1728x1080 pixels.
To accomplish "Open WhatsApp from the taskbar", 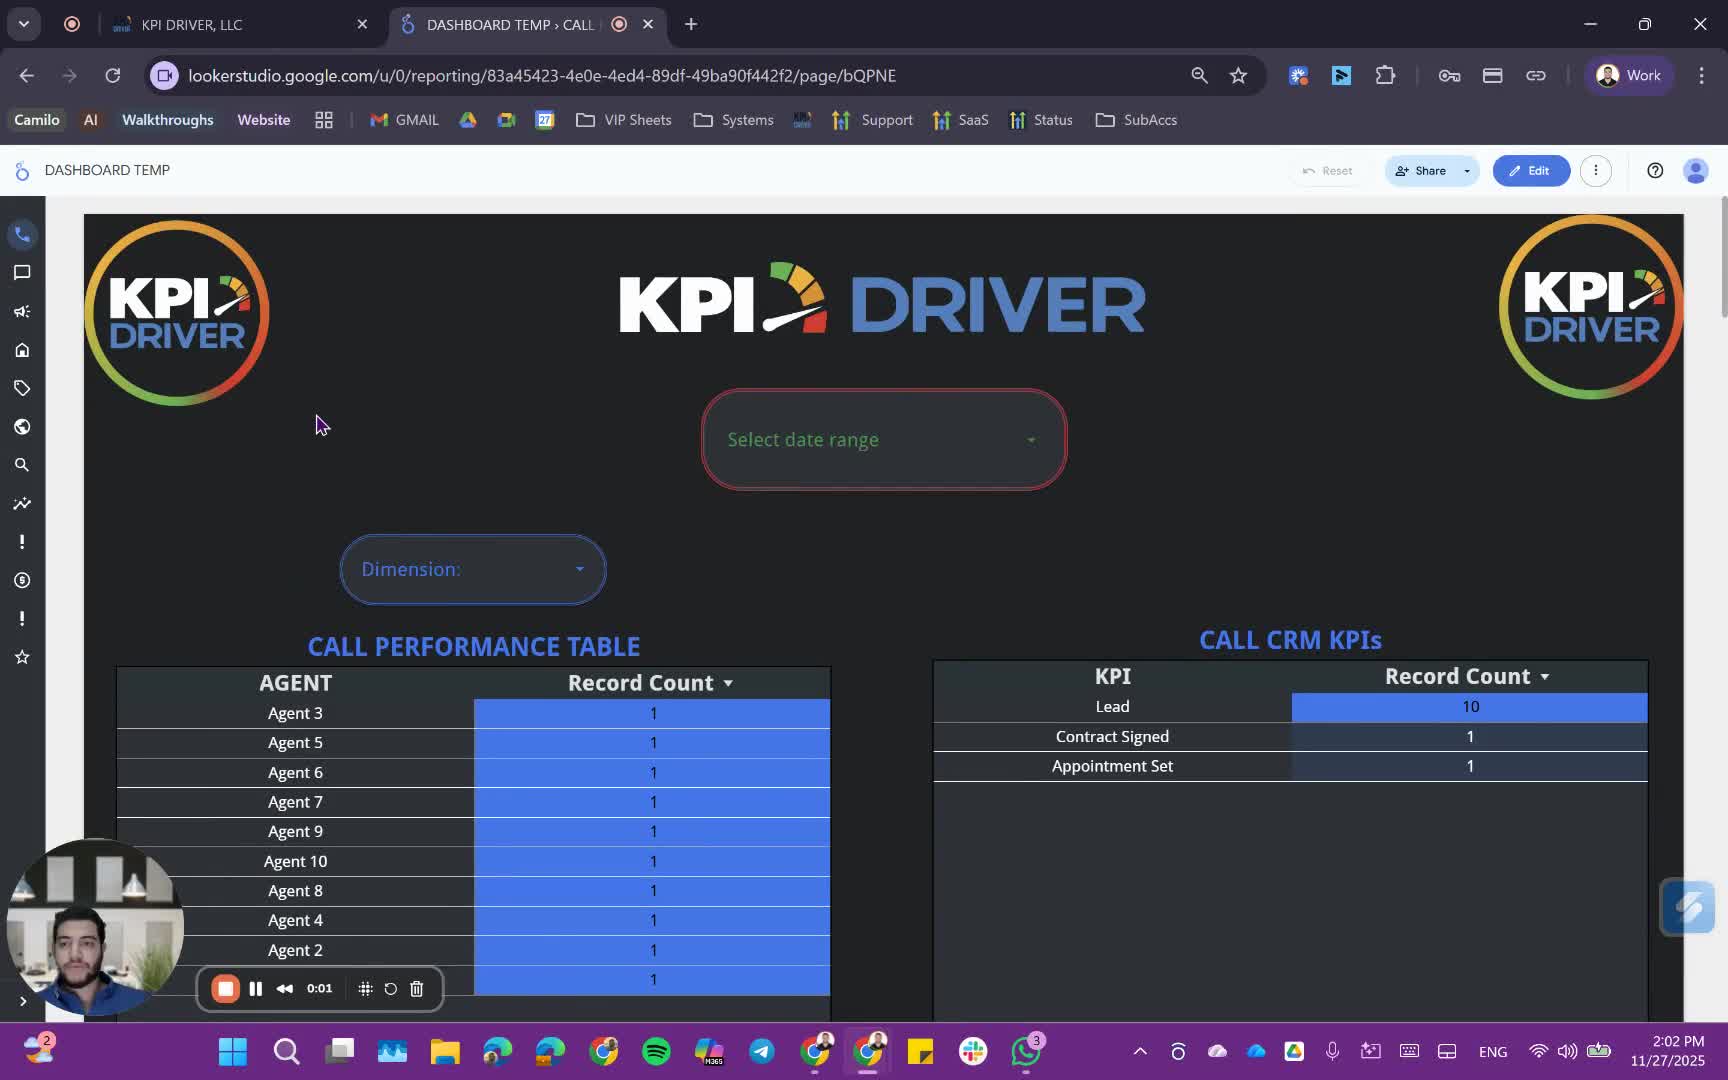I will click(x=1026, y=1052).
